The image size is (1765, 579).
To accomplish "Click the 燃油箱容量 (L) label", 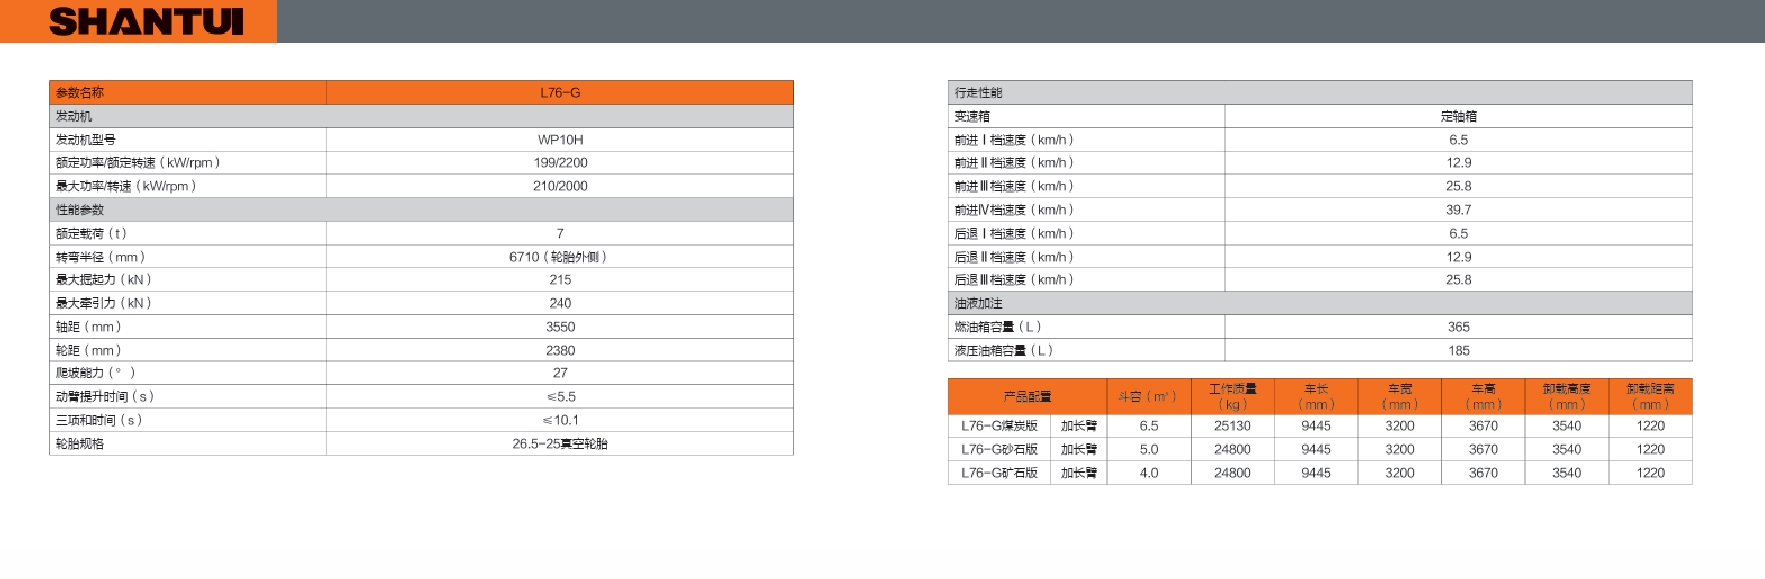I will [998, 327].
